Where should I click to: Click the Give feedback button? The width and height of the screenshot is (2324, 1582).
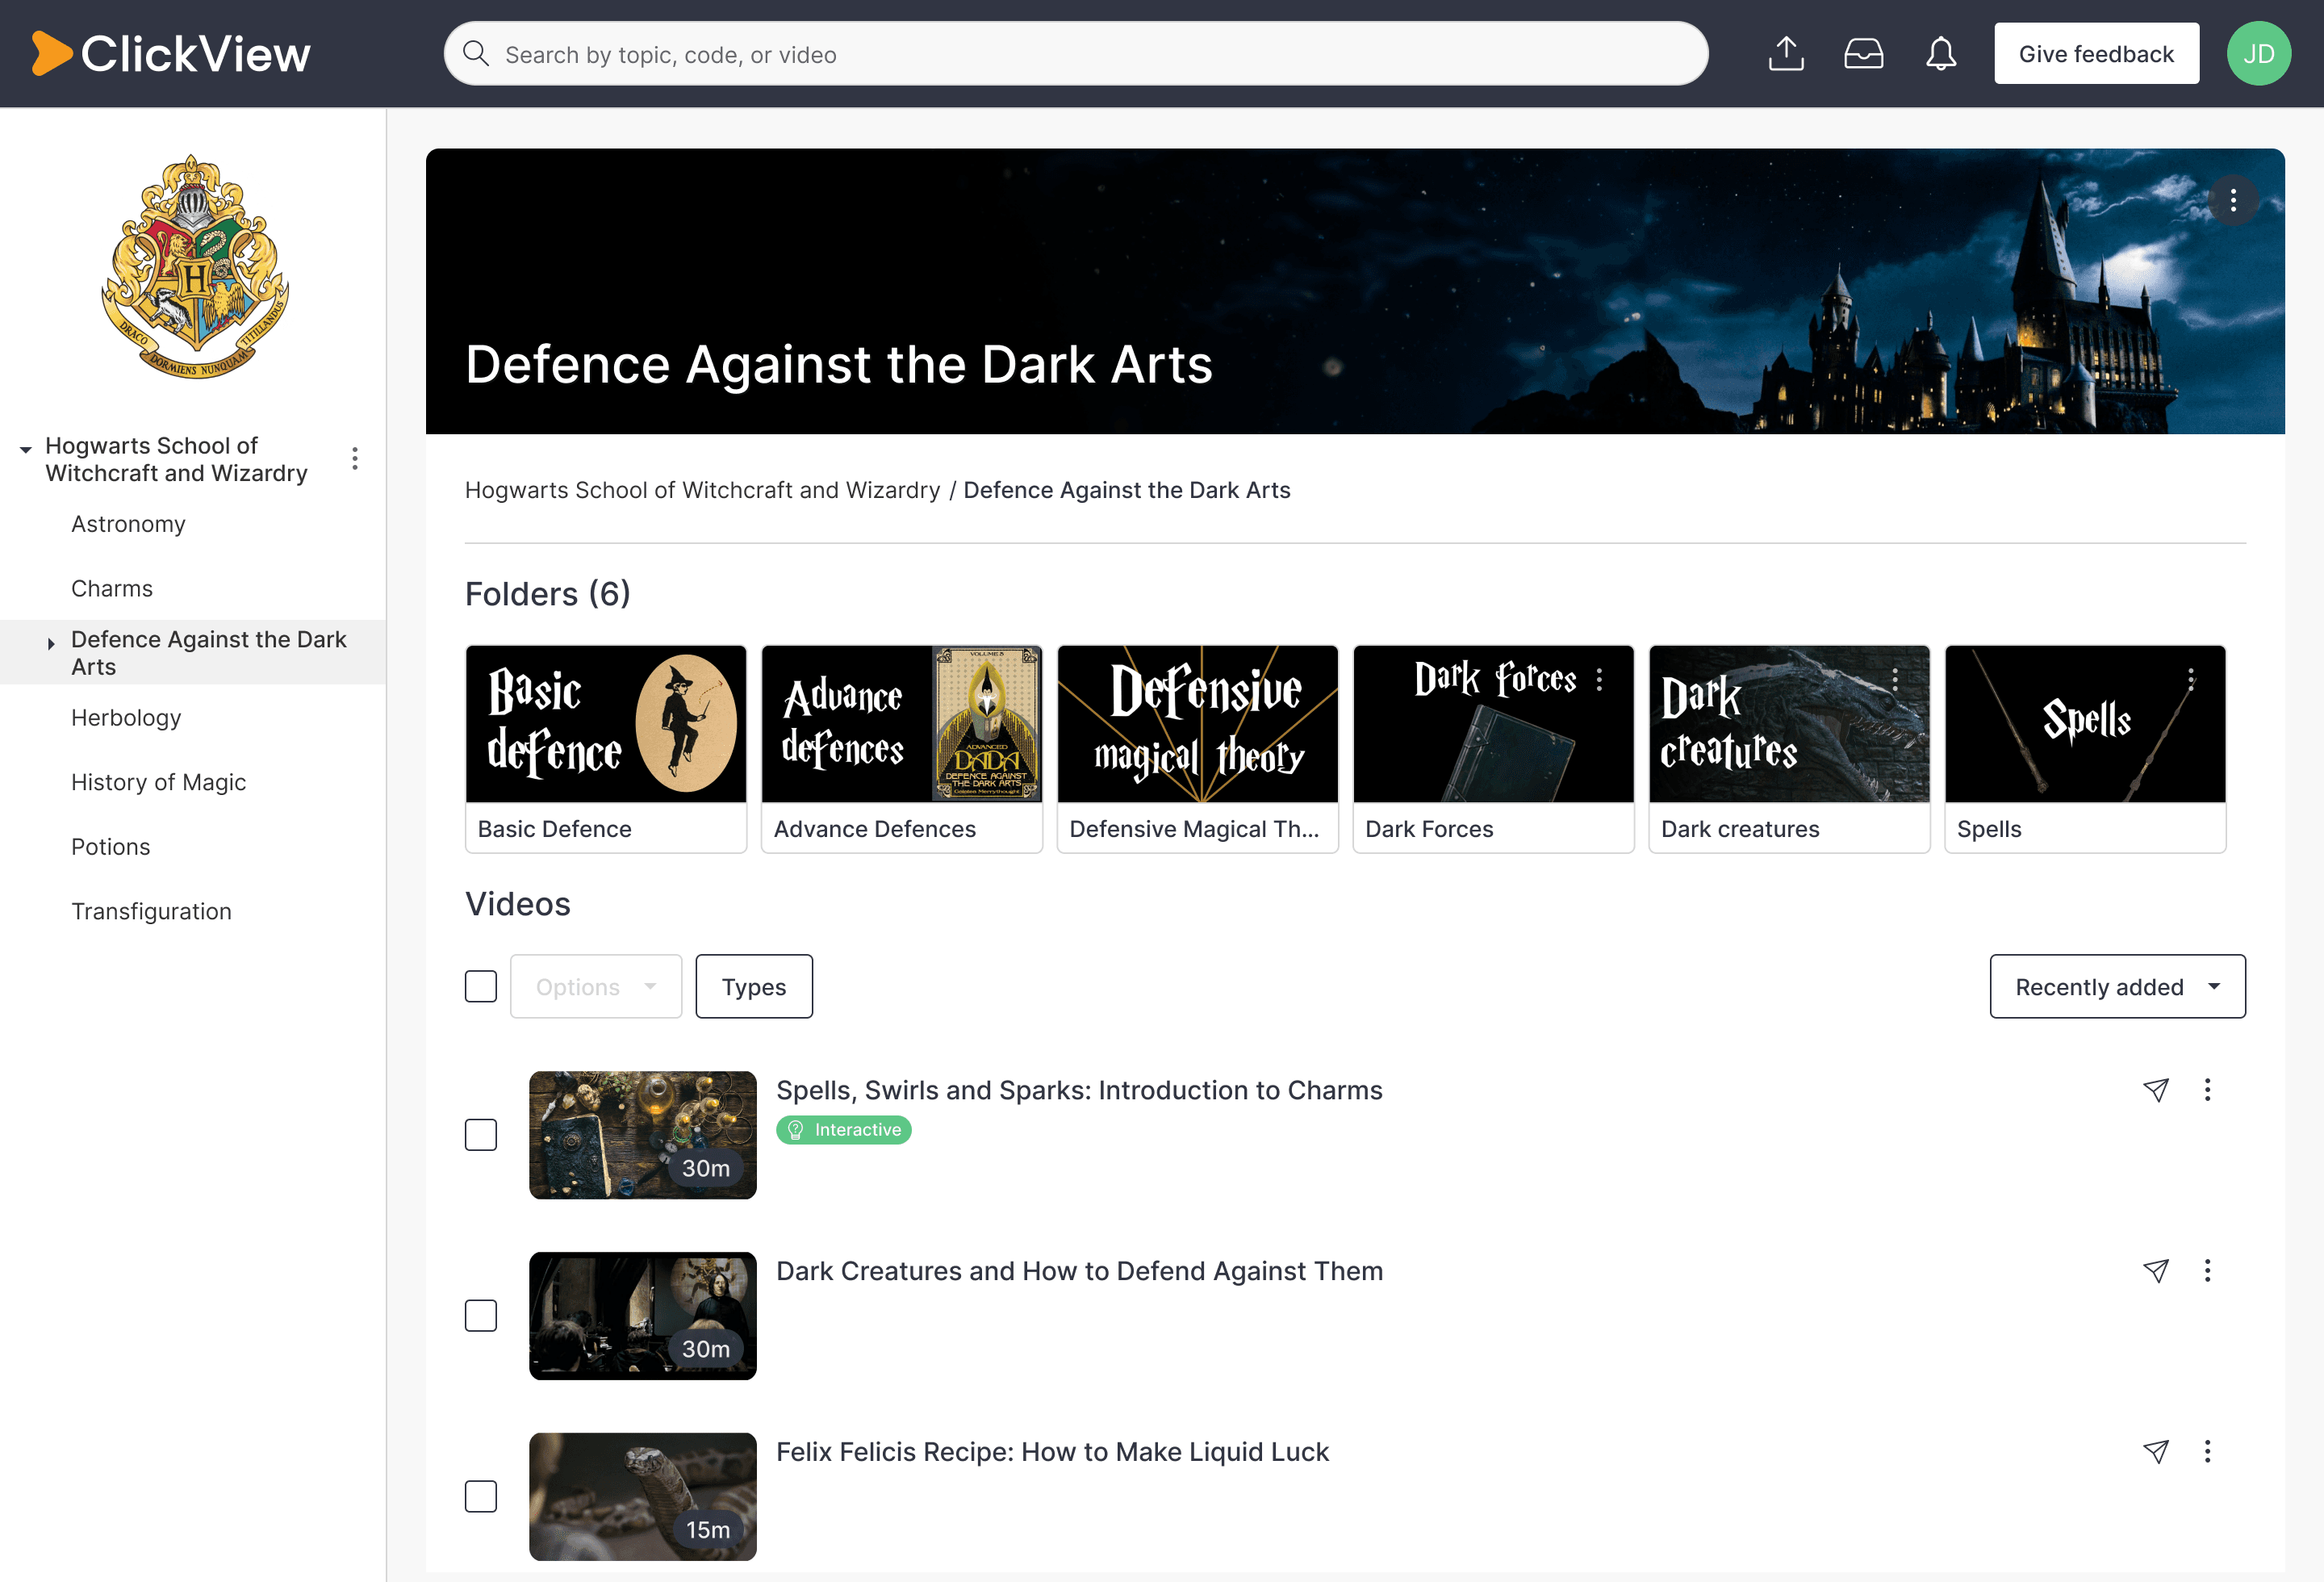point(2097,54)
